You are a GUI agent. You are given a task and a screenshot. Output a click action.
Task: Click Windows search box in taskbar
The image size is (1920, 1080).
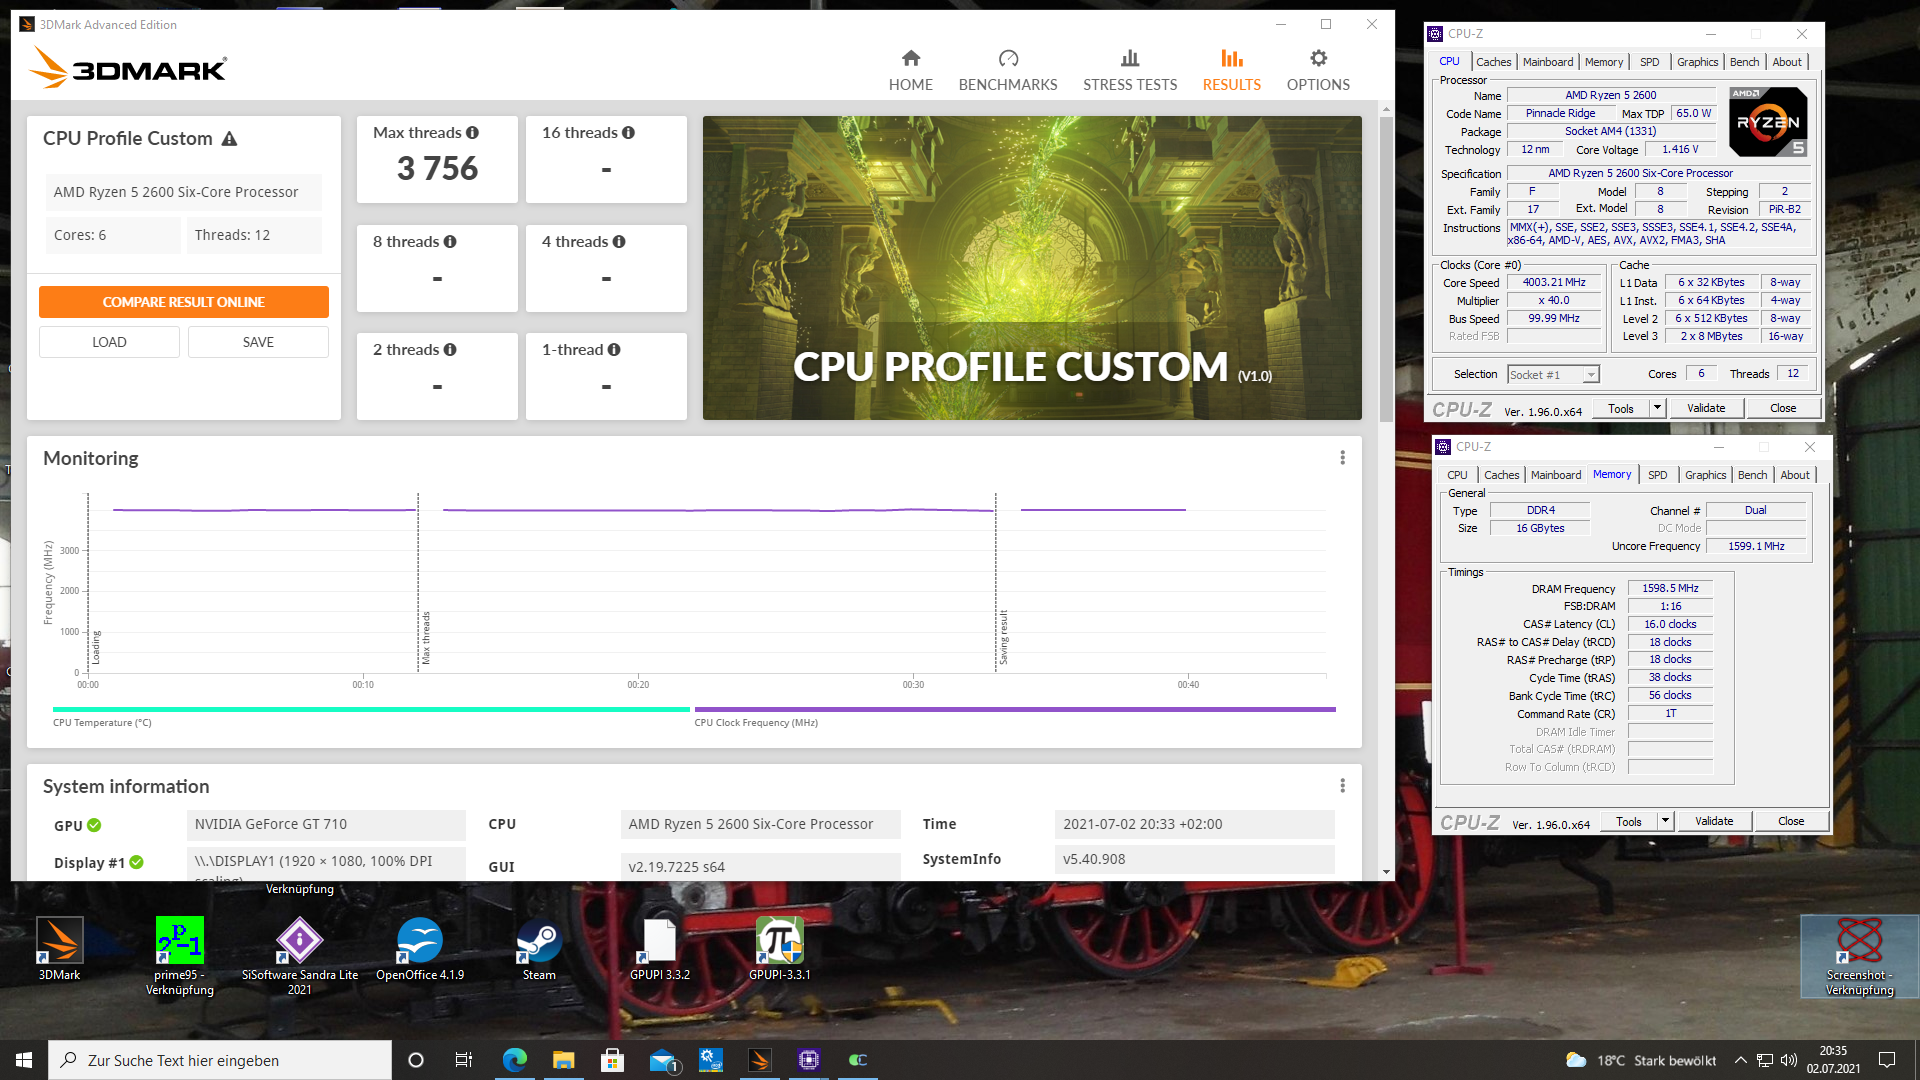220,1060
